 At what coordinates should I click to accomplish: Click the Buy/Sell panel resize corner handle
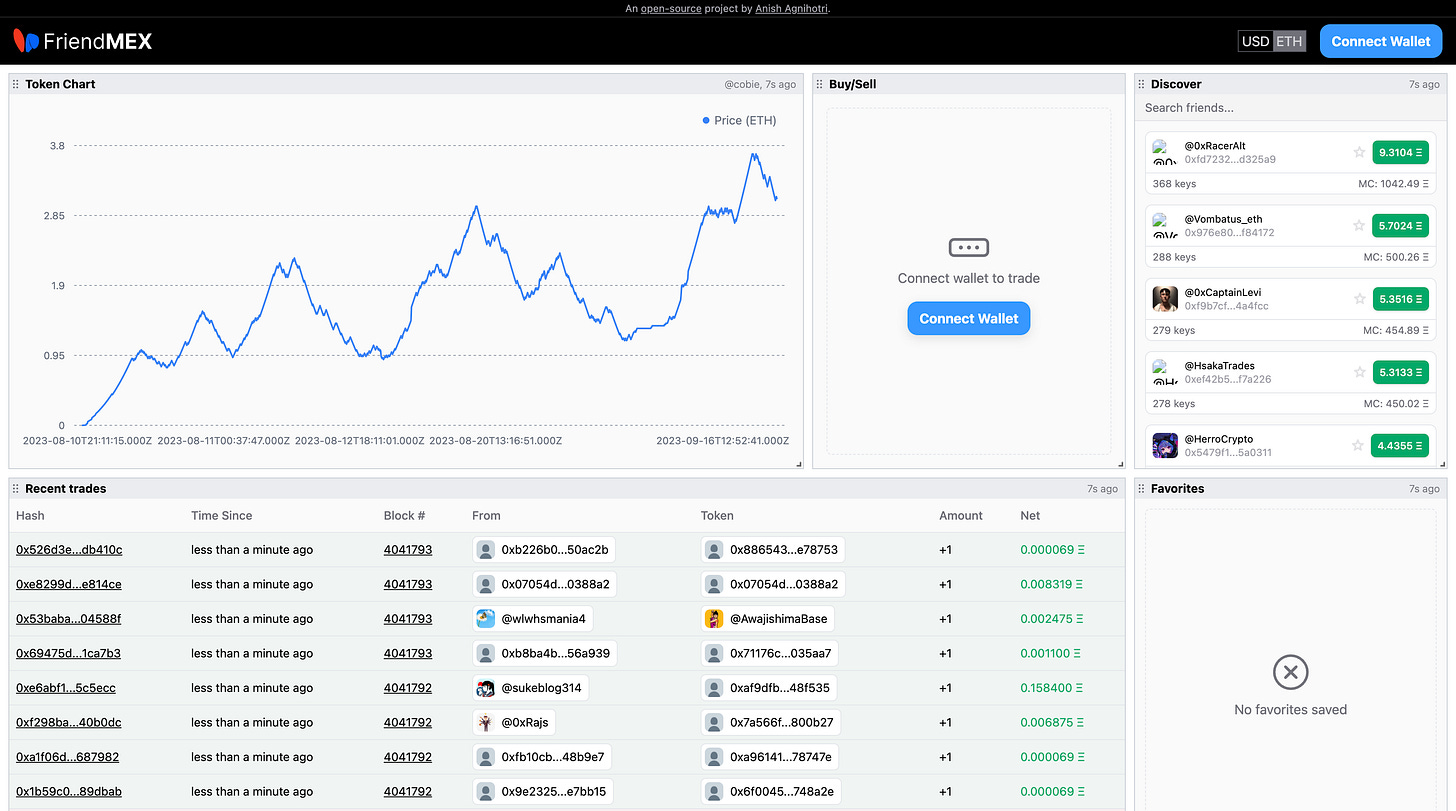click(1120, 463)
